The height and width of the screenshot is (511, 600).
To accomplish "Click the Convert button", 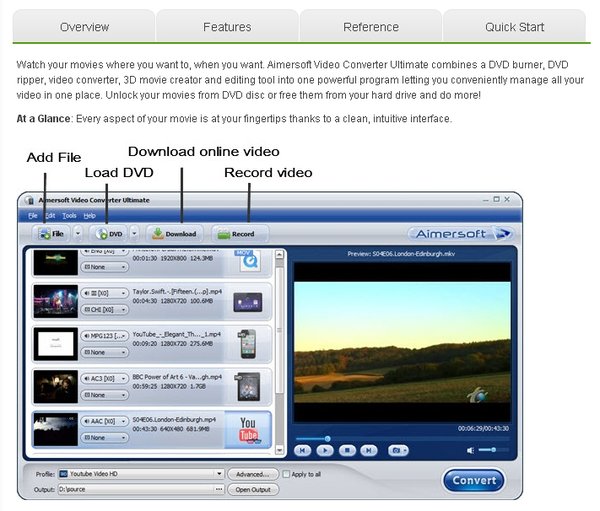I will 474,480.
